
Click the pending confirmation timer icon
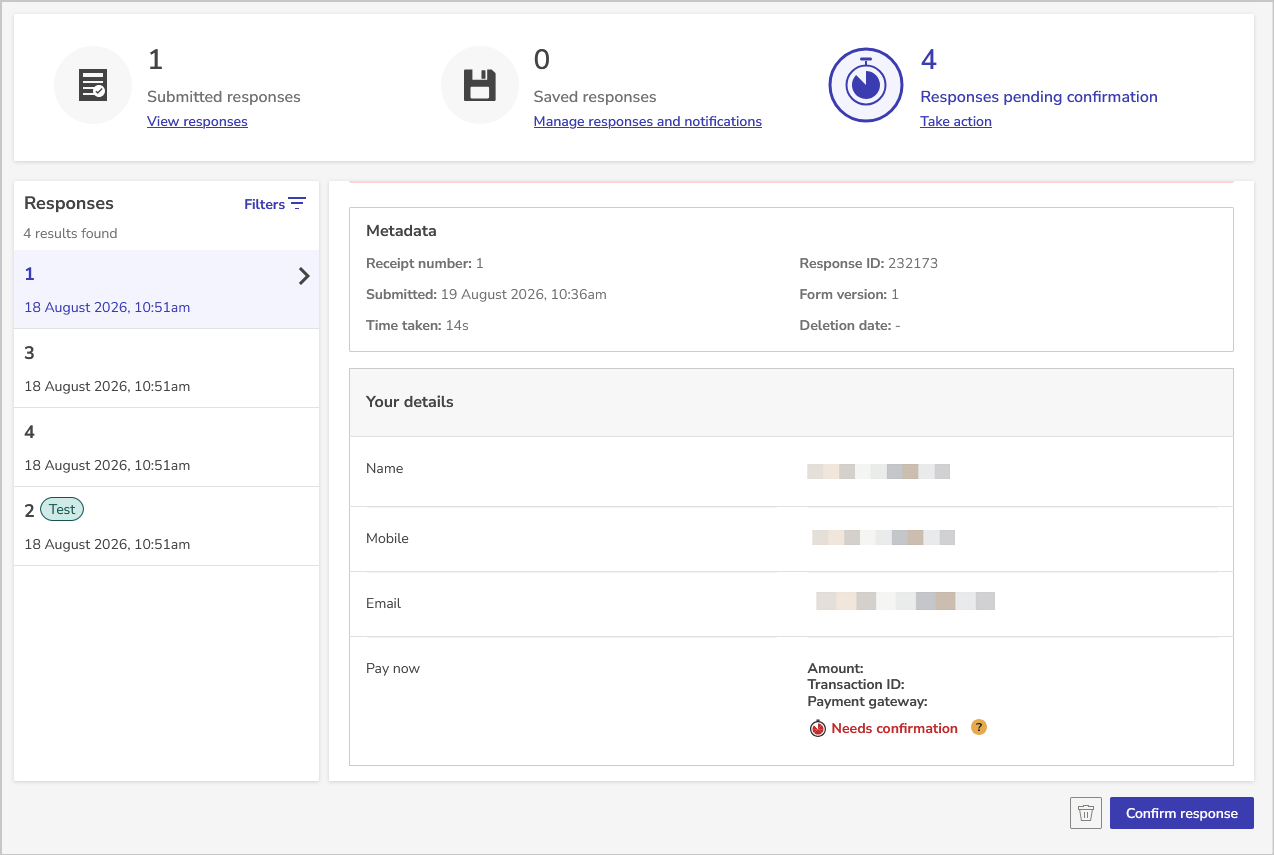click(x=866, y=85)
